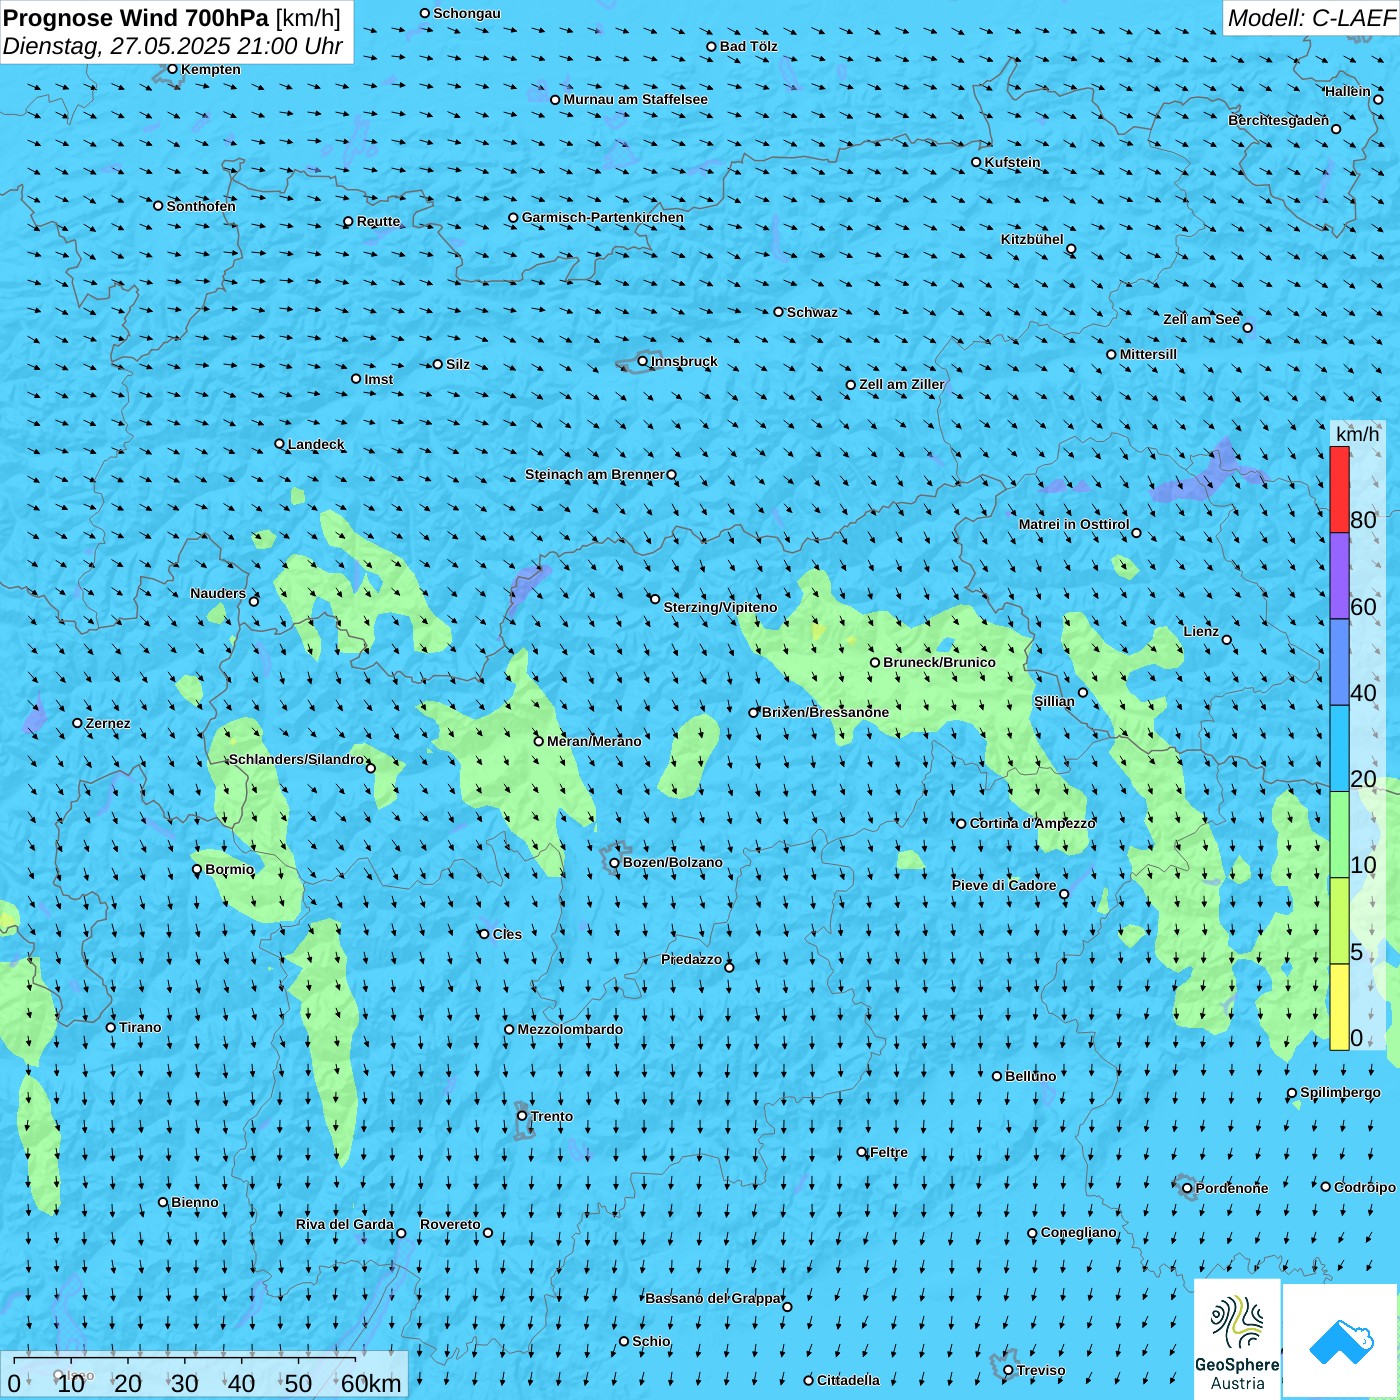Select the Schlanders/Silandro label
Viewport: 1400px width, 1400px height.
click(x=296, y=759)
